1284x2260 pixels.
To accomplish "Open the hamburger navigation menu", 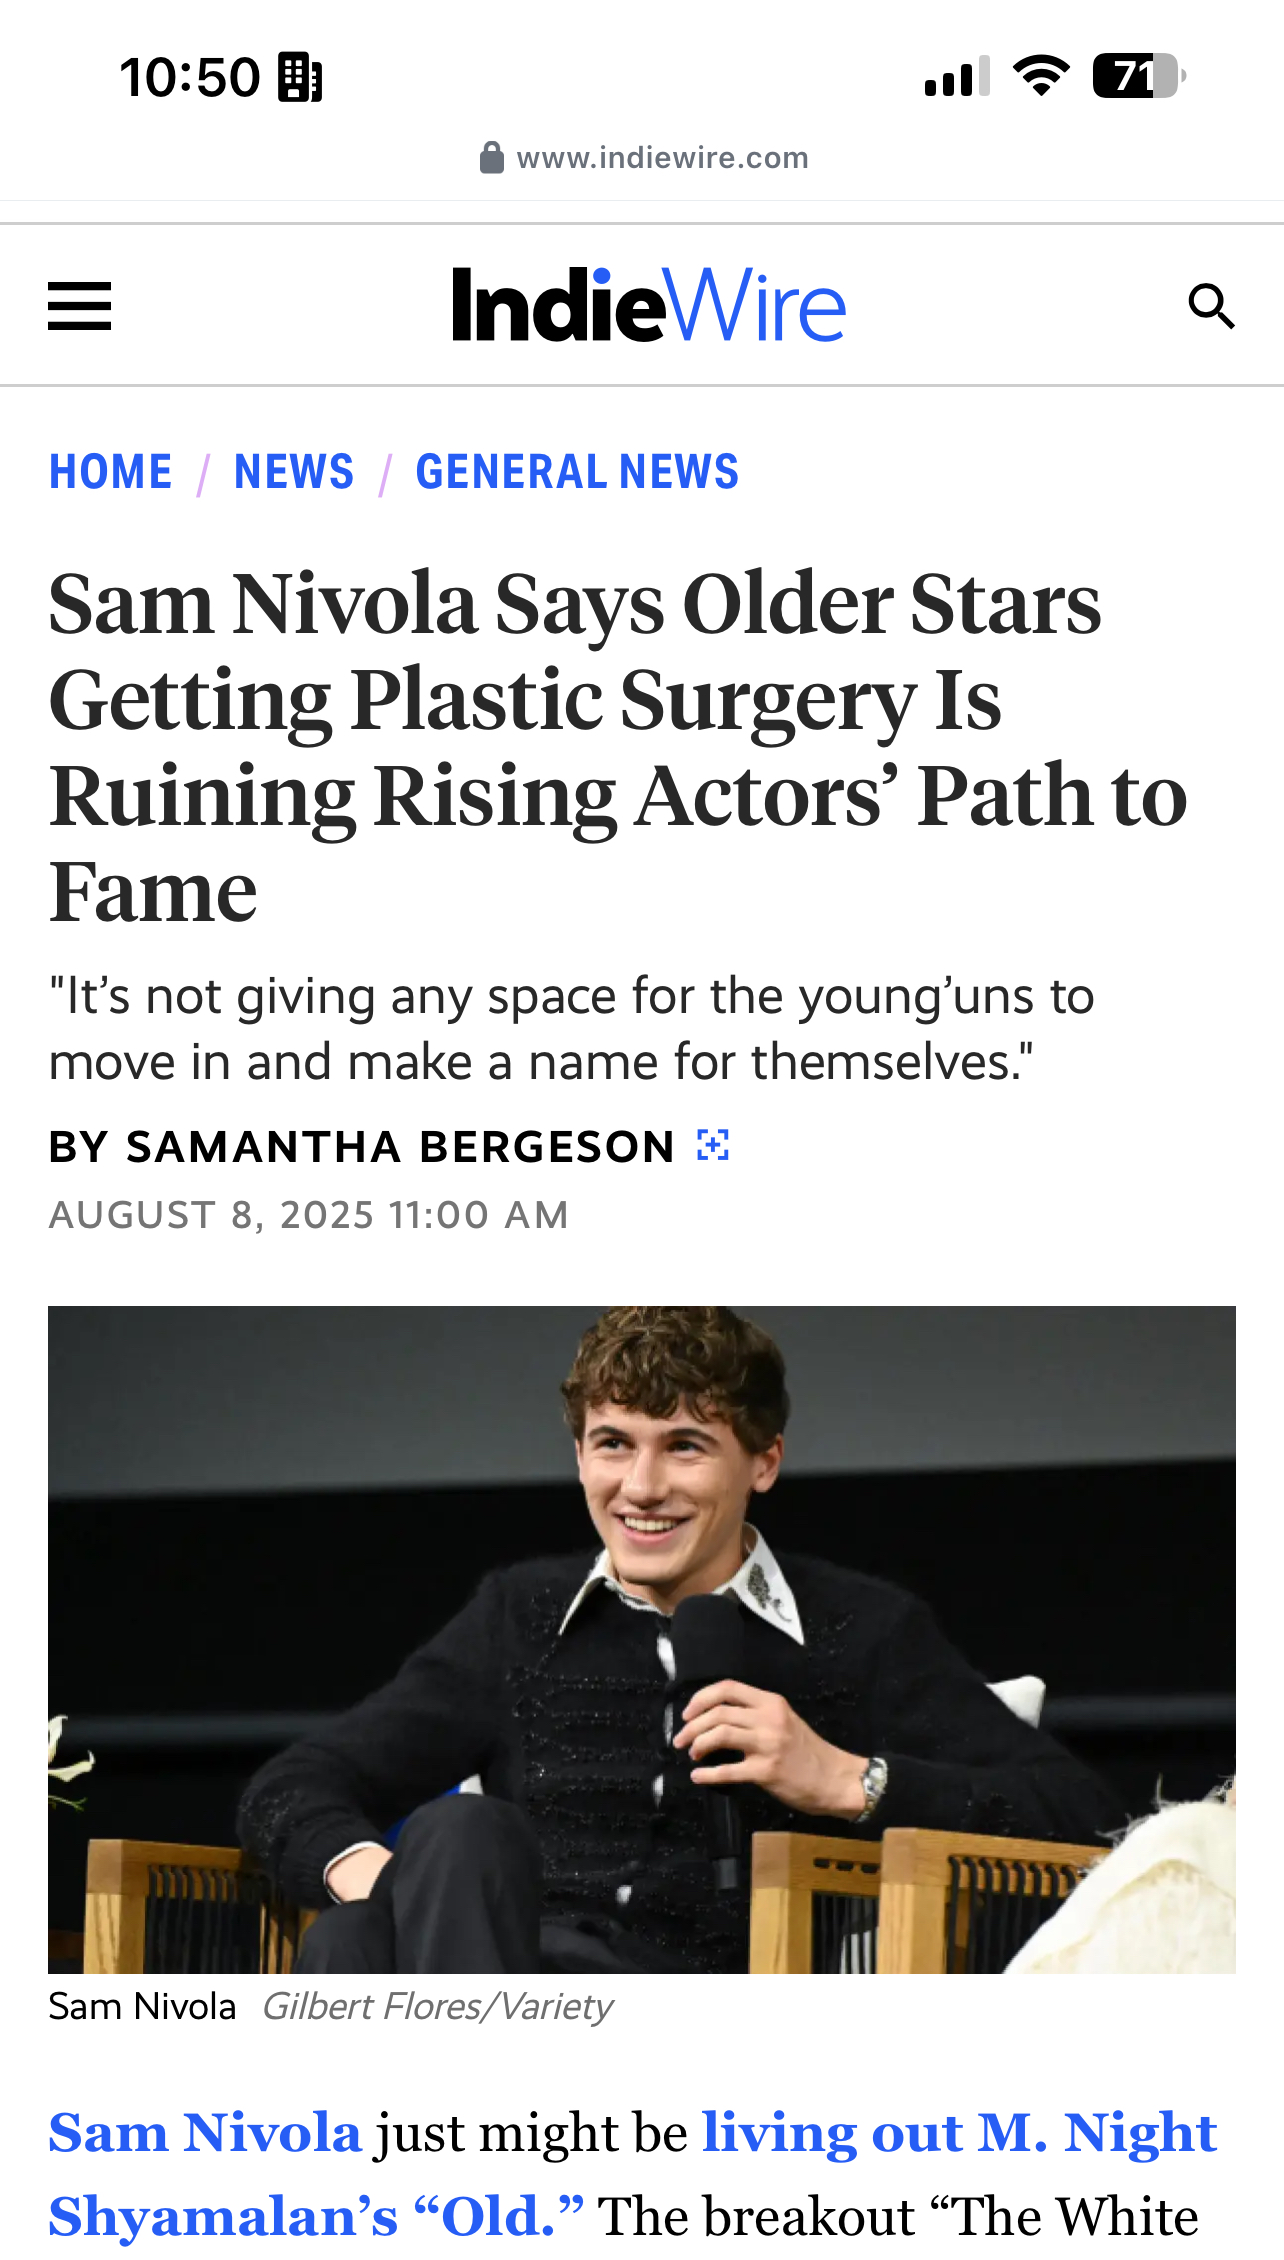I will 80,306.
